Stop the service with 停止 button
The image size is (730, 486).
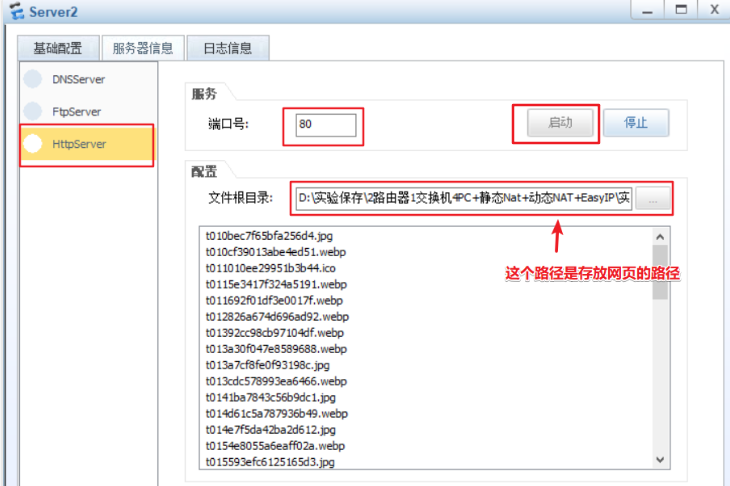pos(636,123)
